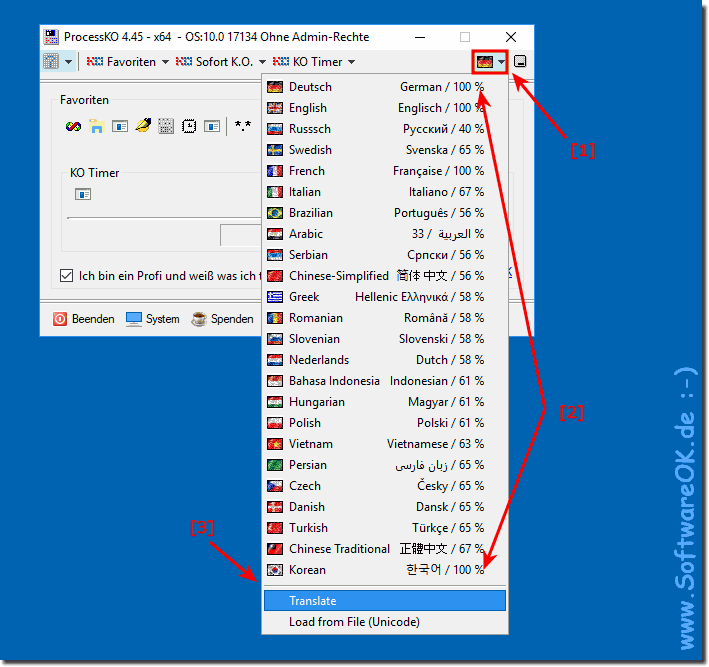
Task: Click the German flag language button
Action: click(x=485, y=61)
